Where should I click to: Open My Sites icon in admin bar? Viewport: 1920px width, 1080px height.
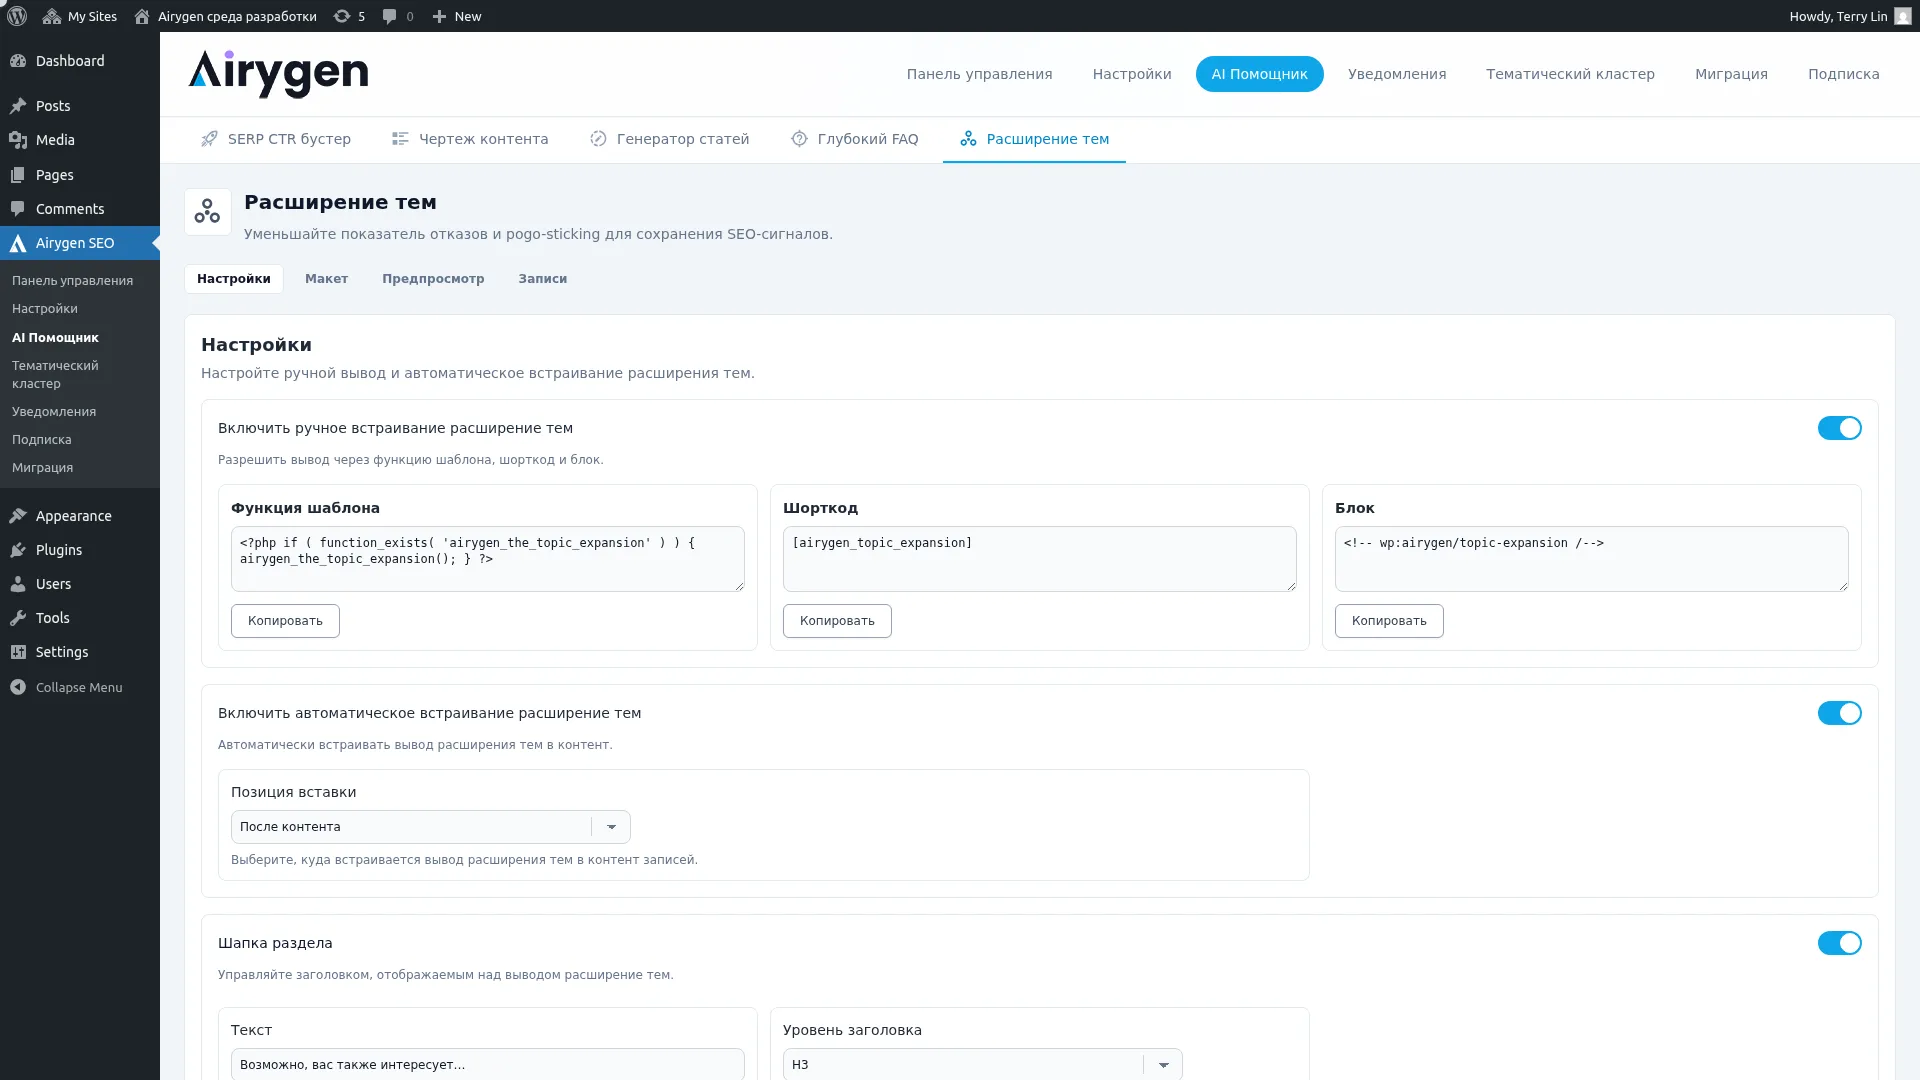(52, 16)
